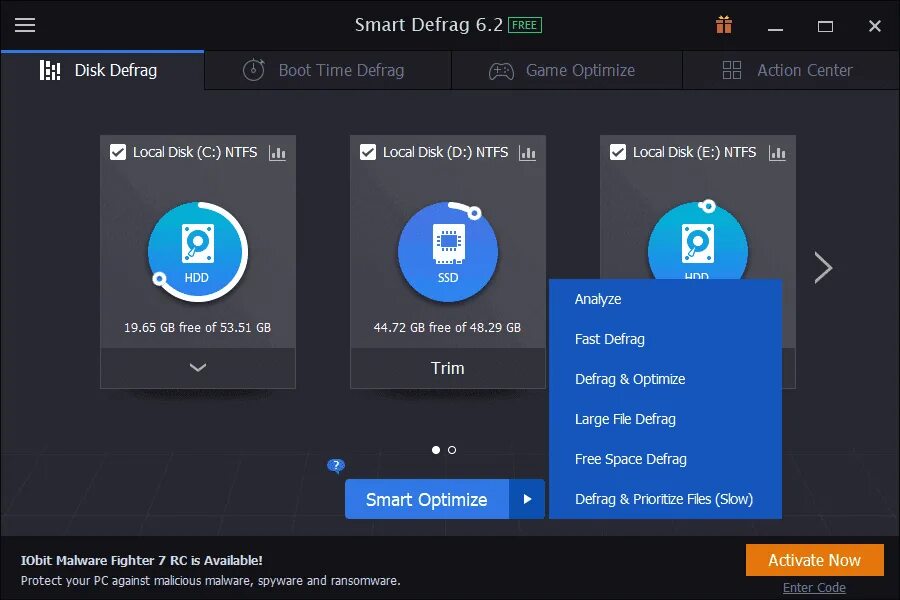The image size is (900, 600).
Task: View disk map chart for Local Disk (E:)
Action: [x=777, y=153]
